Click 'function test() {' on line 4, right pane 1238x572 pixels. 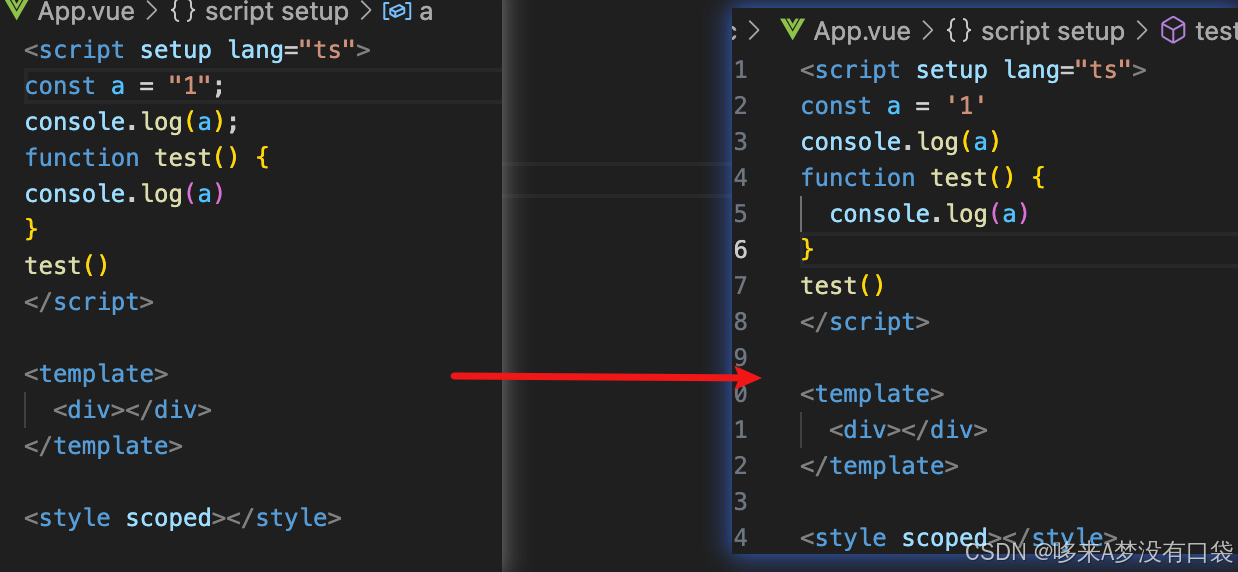[923, 178]
